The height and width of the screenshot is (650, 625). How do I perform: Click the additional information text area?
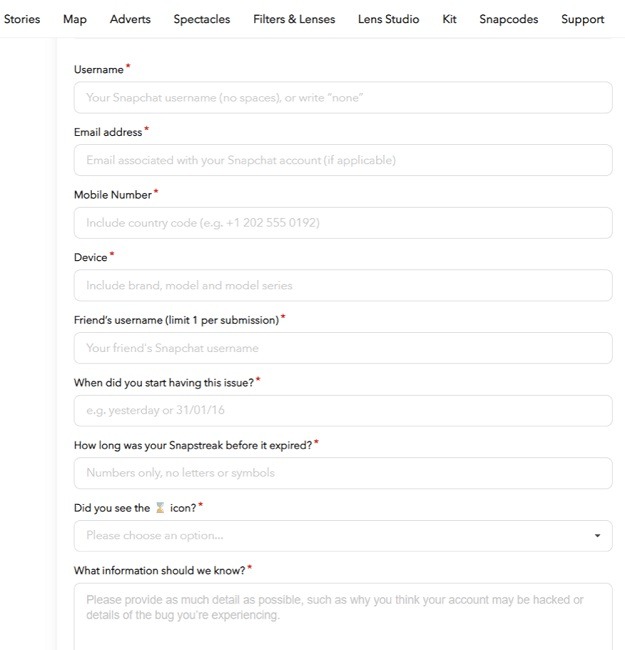pyautogui.click(x=342, y=615)
